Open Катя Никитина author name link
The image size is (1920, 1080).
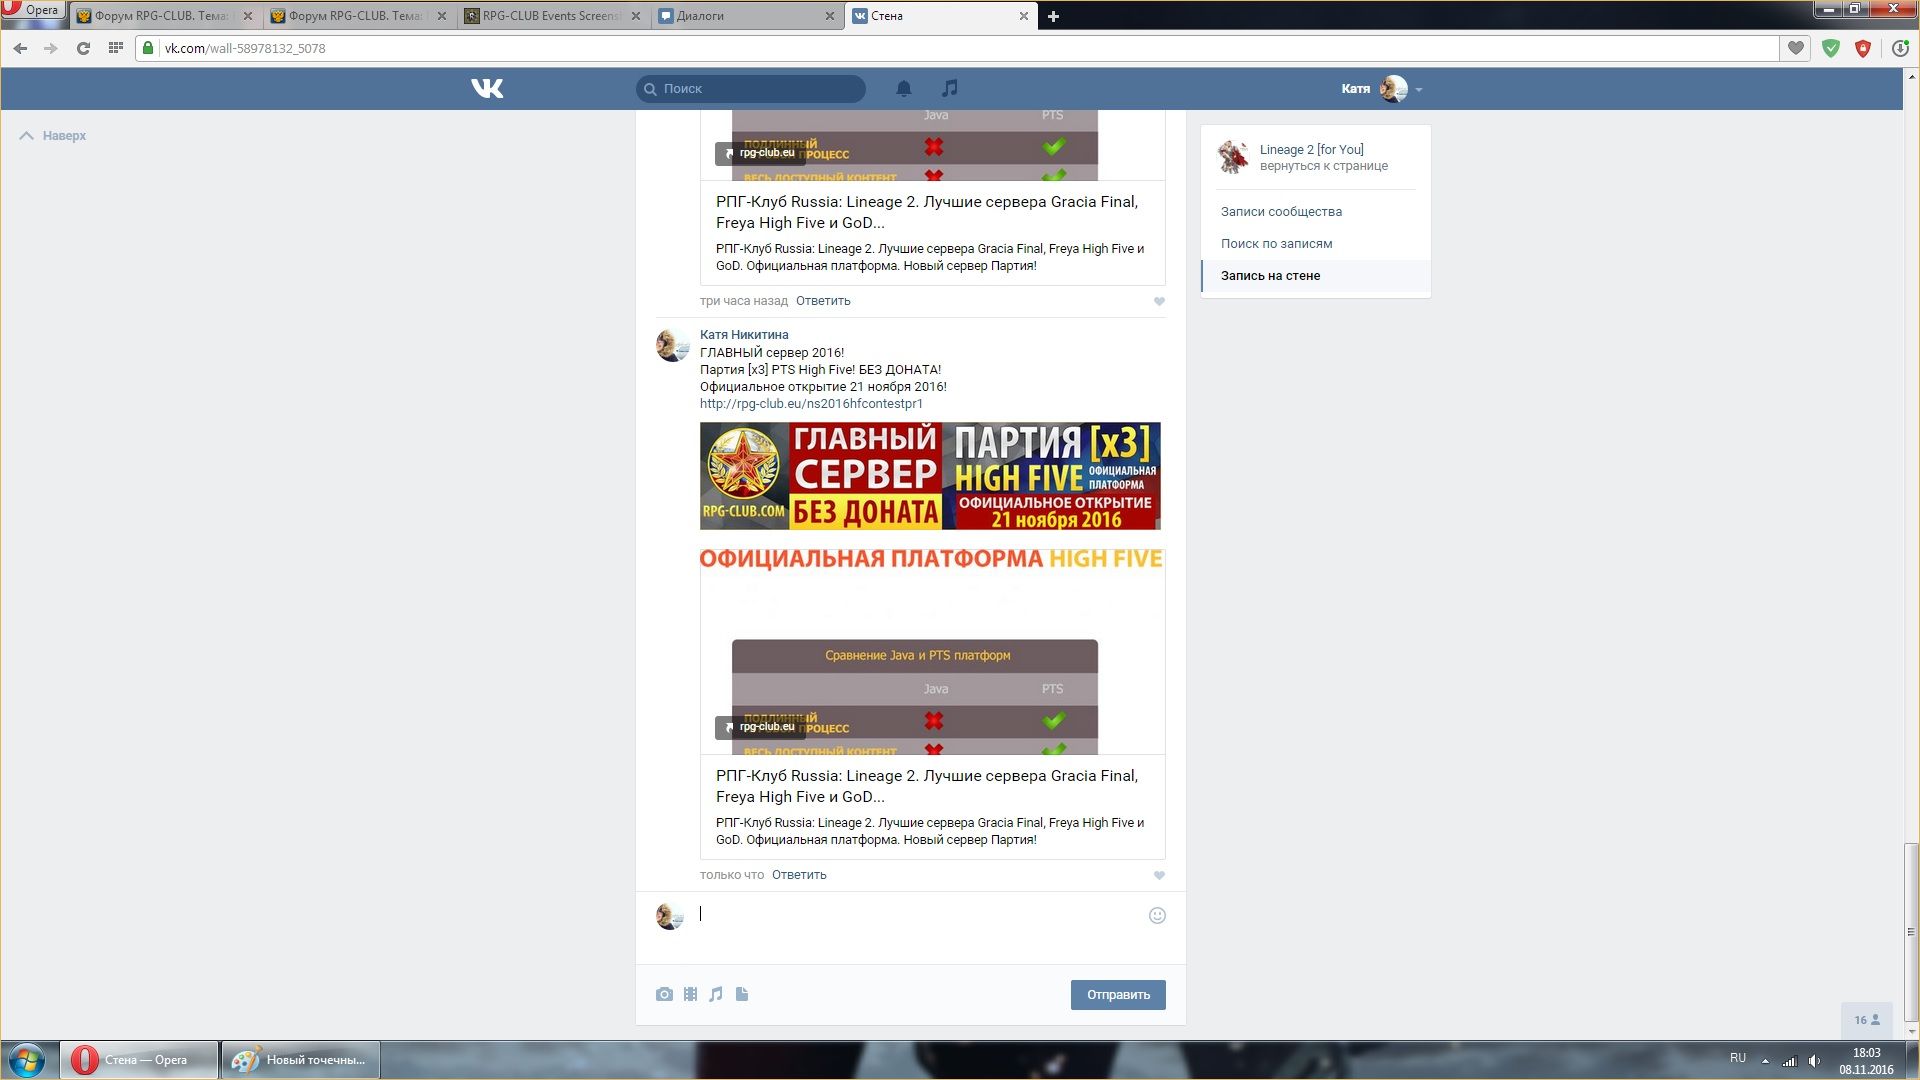pyautogui.click(x=744, y=335)
